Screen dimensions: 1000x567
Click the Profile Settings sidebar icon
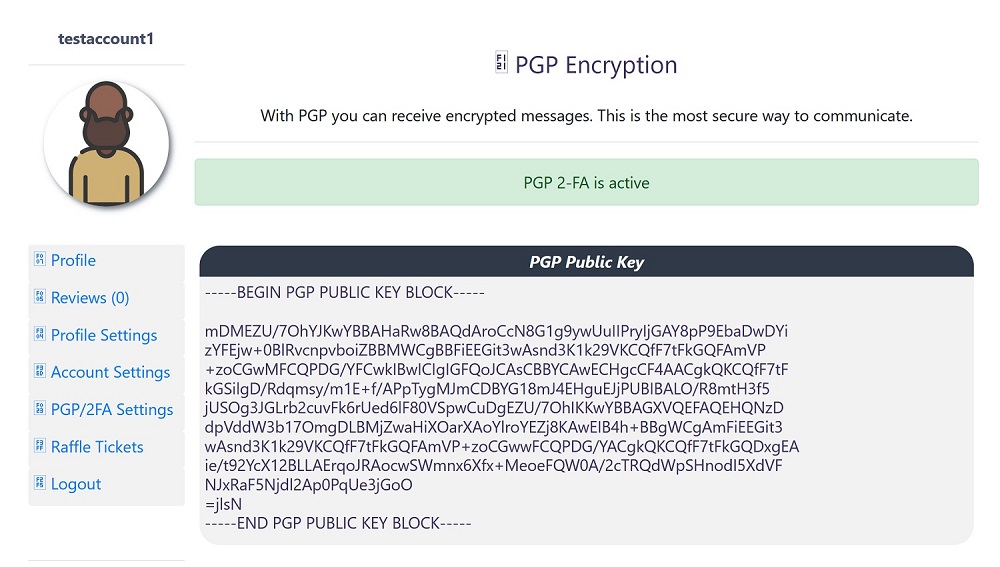[x=40, y=334]
